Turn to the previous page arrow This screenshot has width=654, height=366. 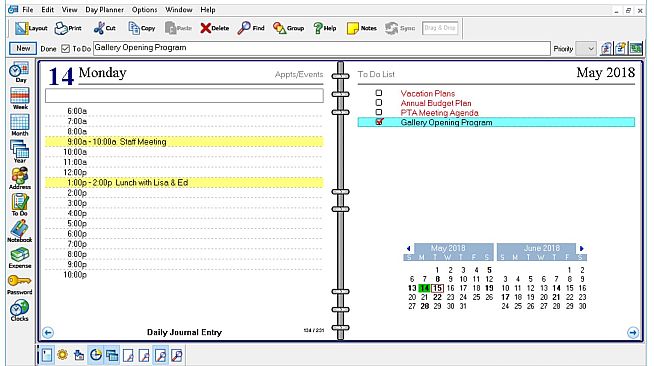click(x=48, y=332)
